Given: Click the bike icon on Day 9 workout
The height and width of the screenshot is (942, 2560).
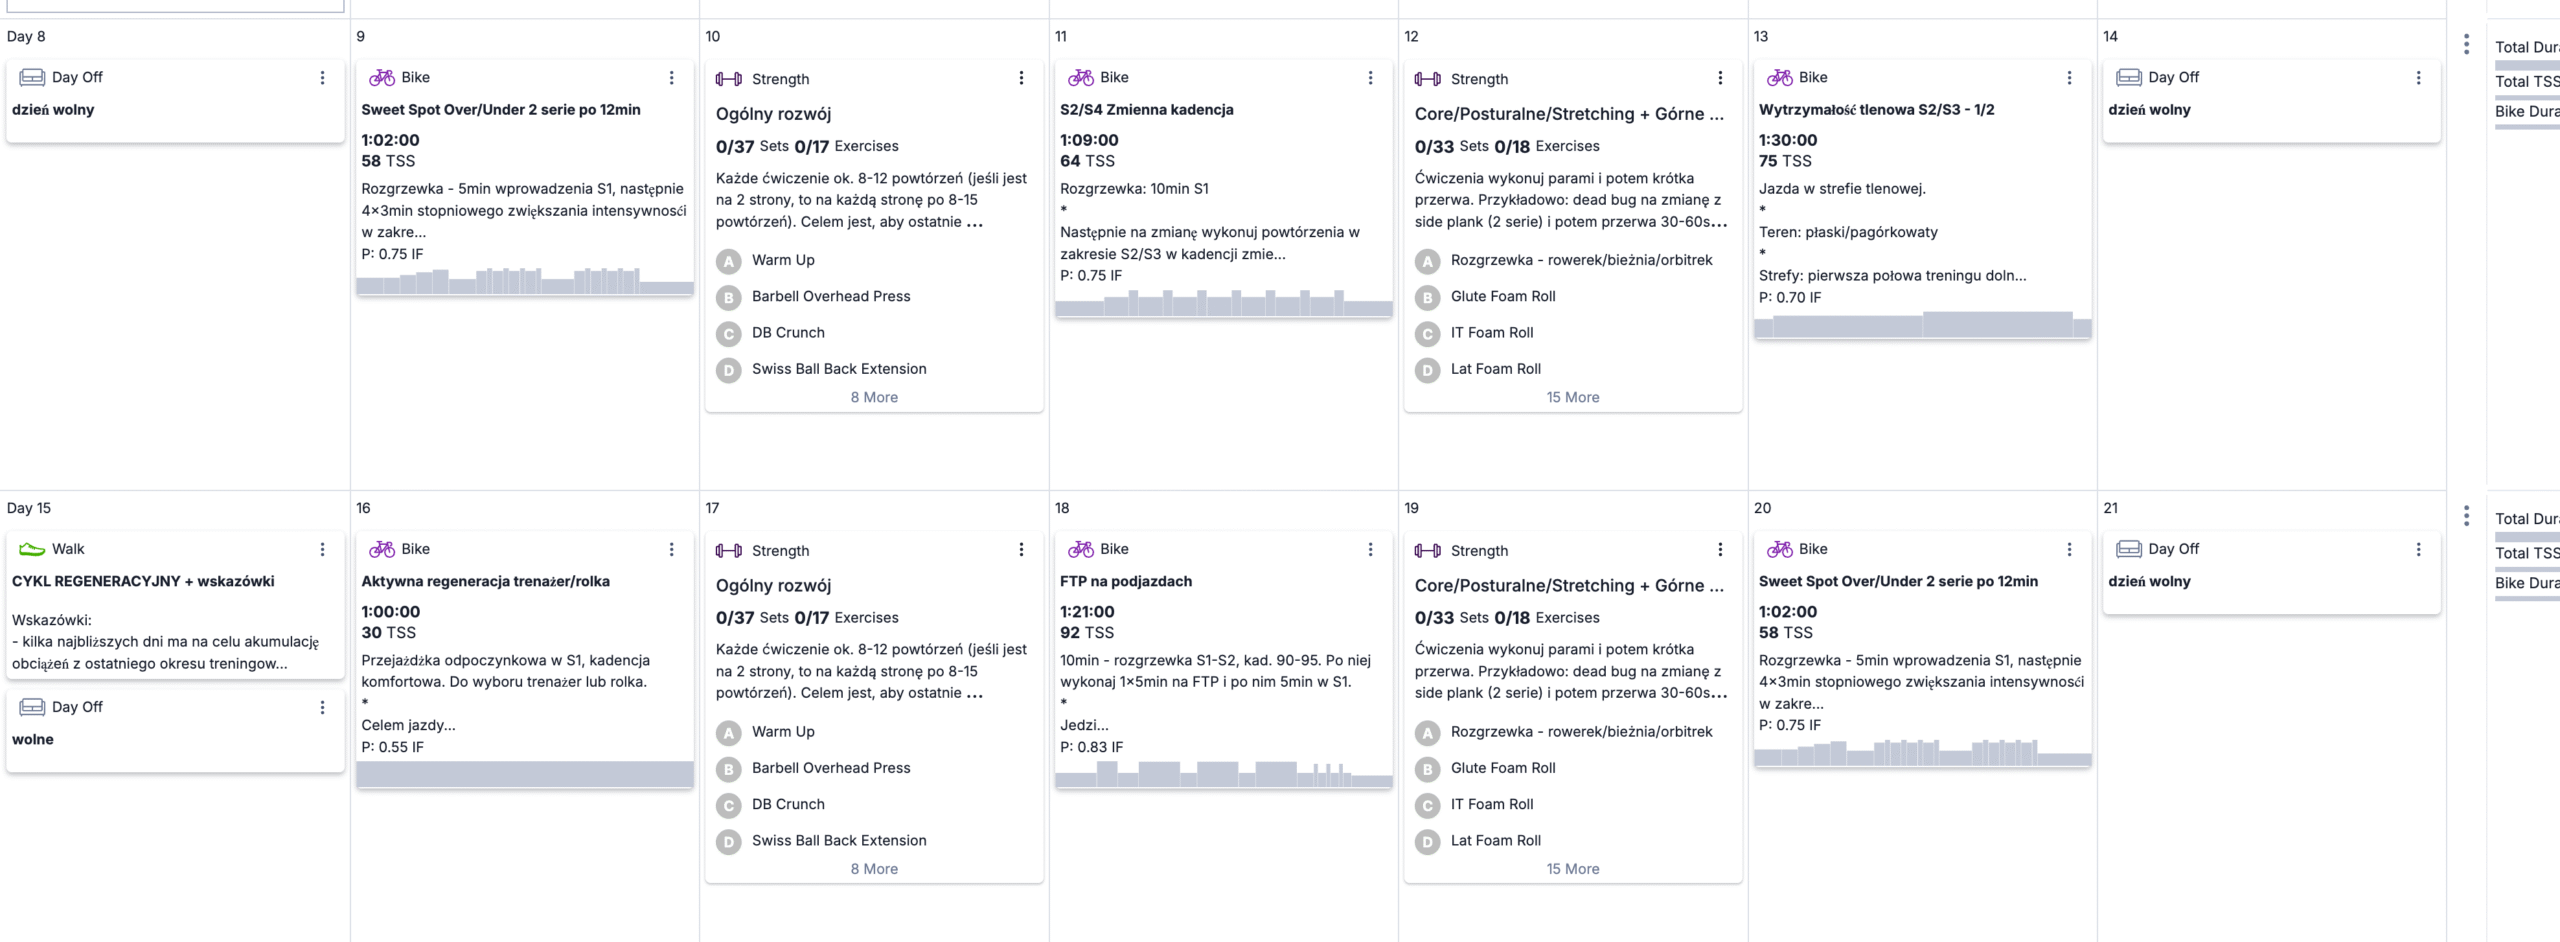Looking at the screenshot, I should pyautogui.click(x=381, y=78).
